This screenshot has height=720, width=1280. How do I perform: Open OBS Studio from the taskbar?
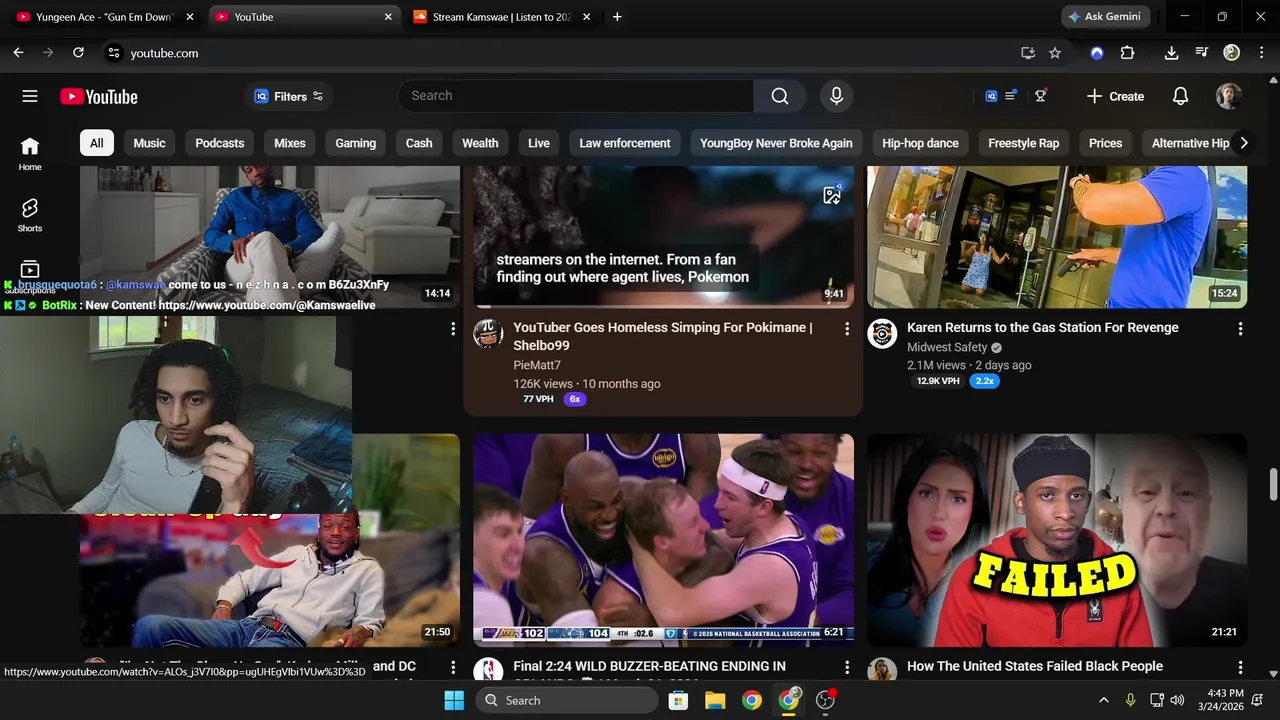coord(826,700)
